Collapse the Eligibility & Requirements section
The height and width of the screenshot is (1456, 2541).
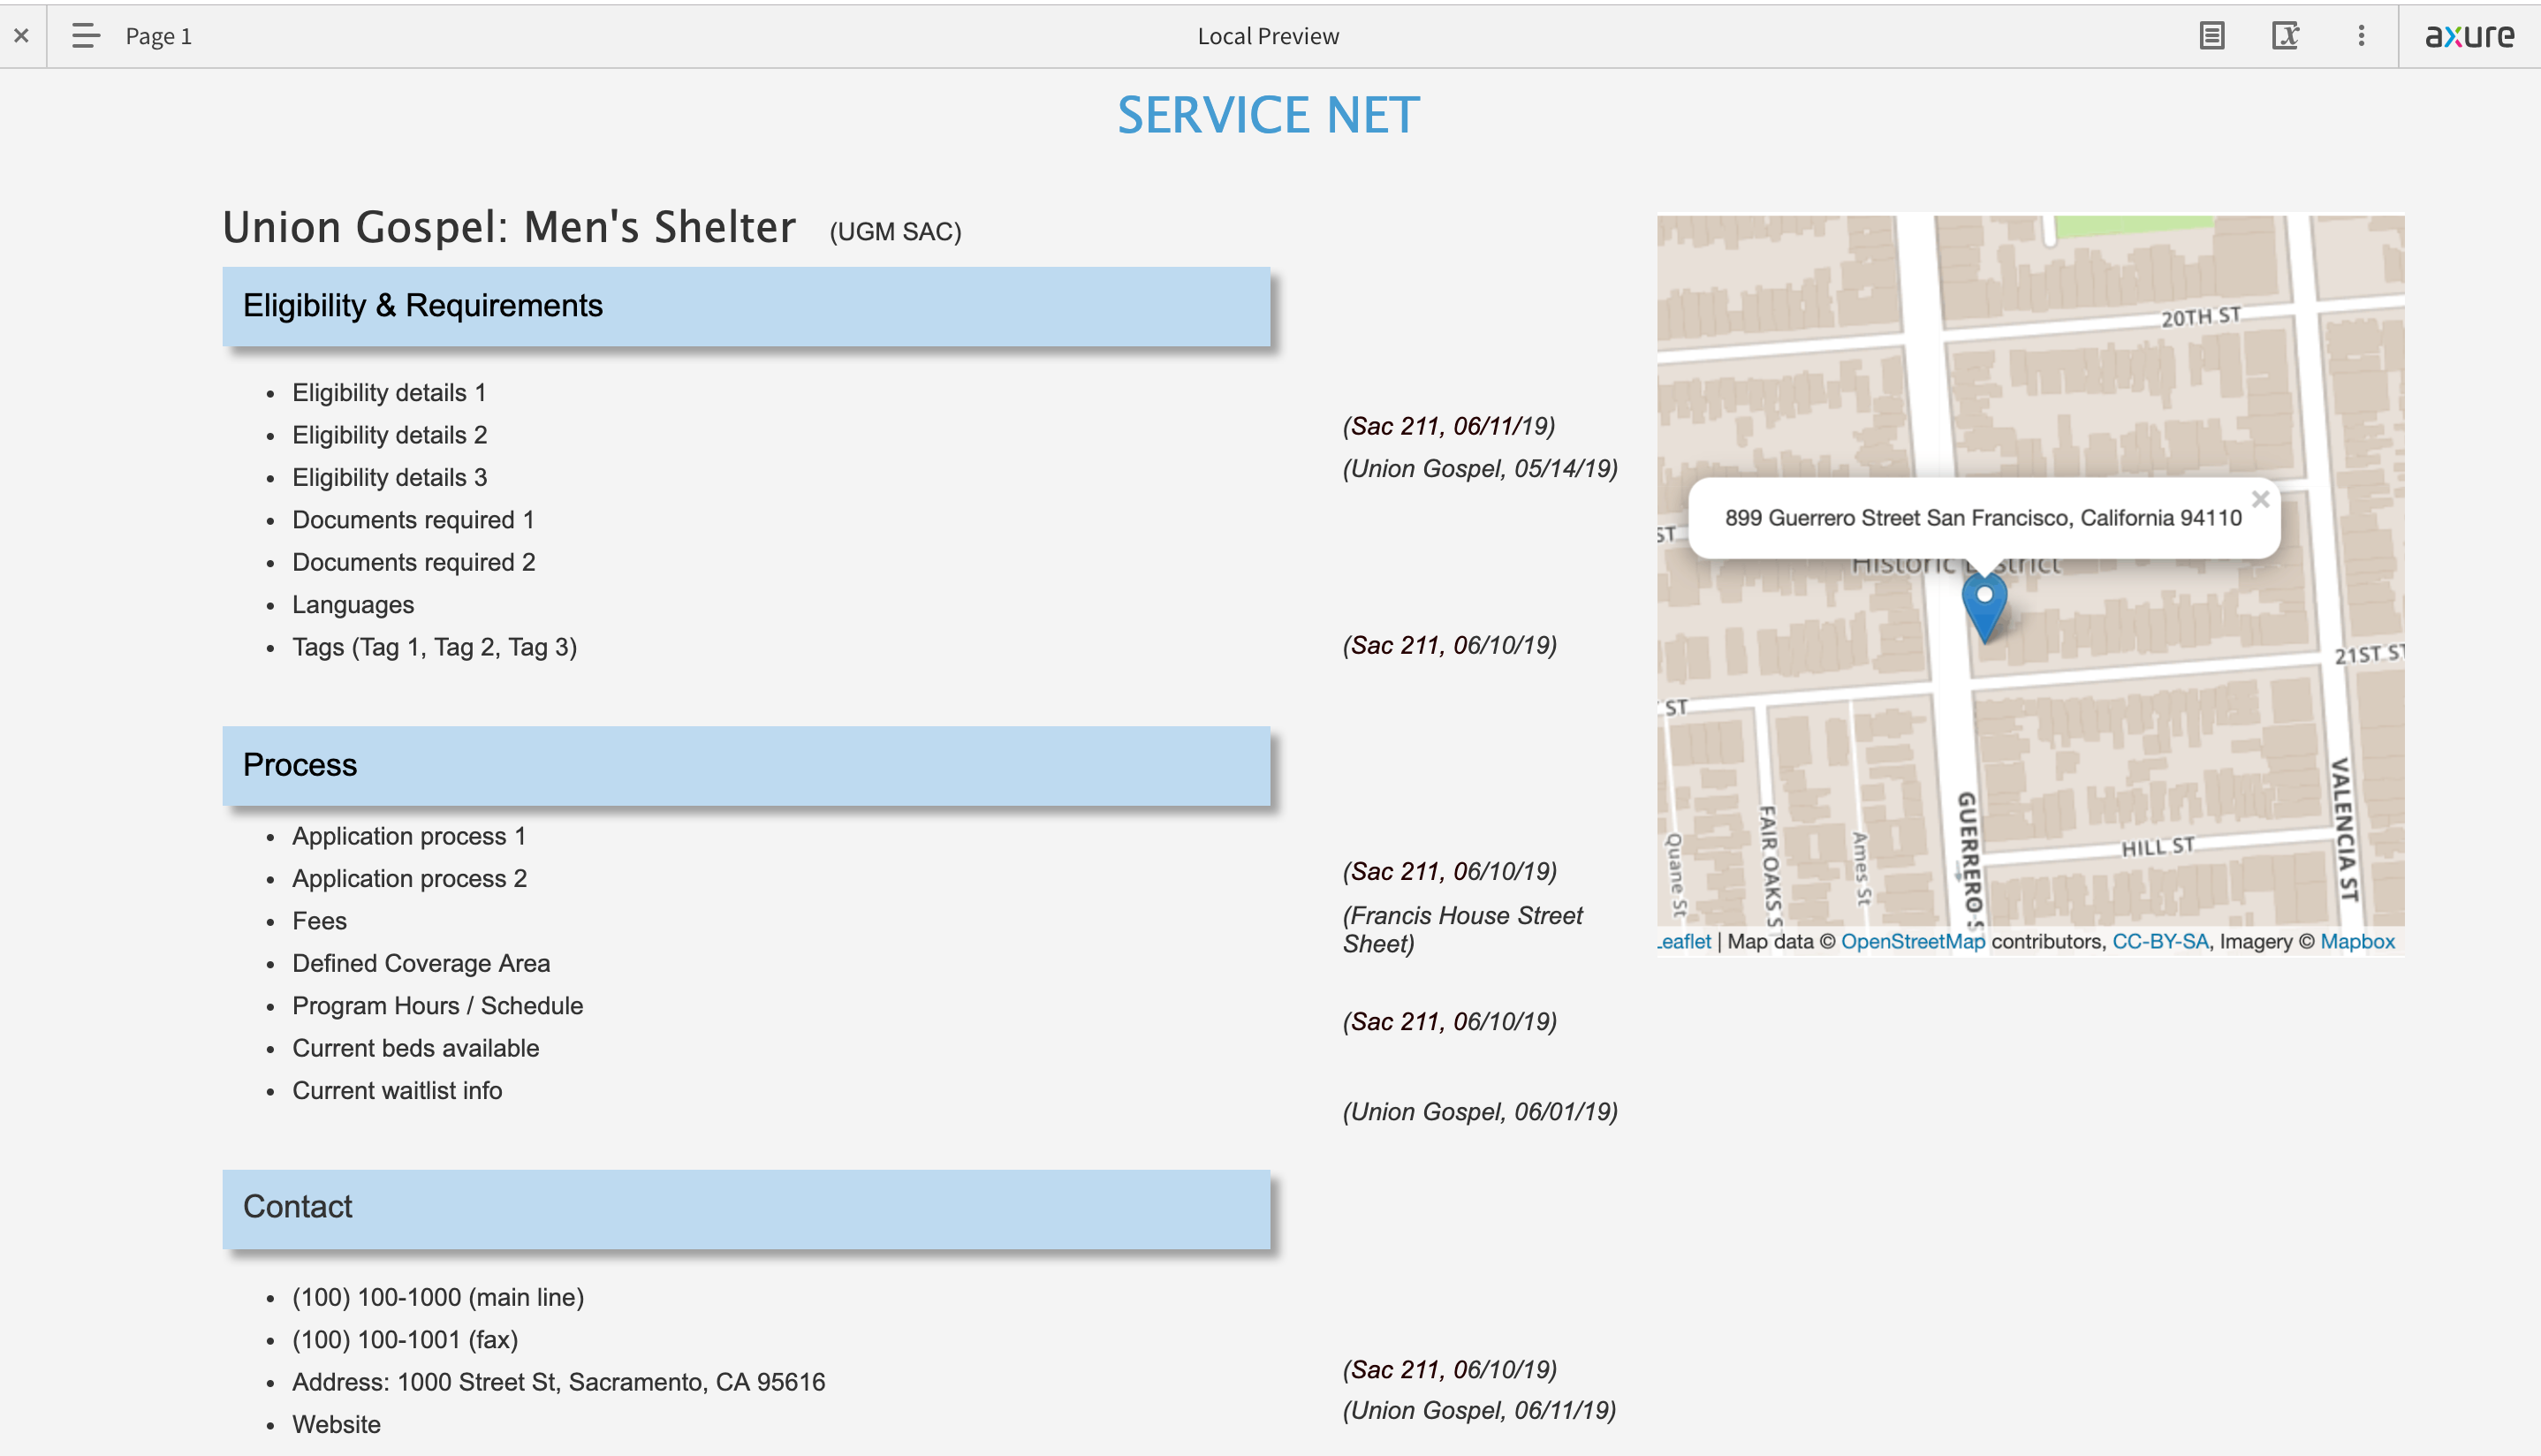422,305
